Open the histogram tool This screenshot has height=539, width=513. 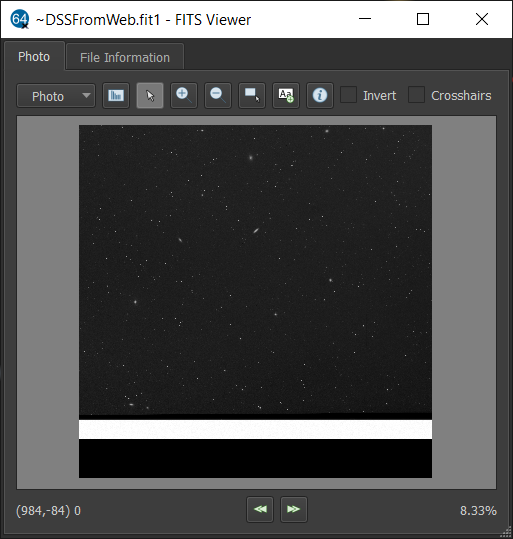click(x=116, y=95)
